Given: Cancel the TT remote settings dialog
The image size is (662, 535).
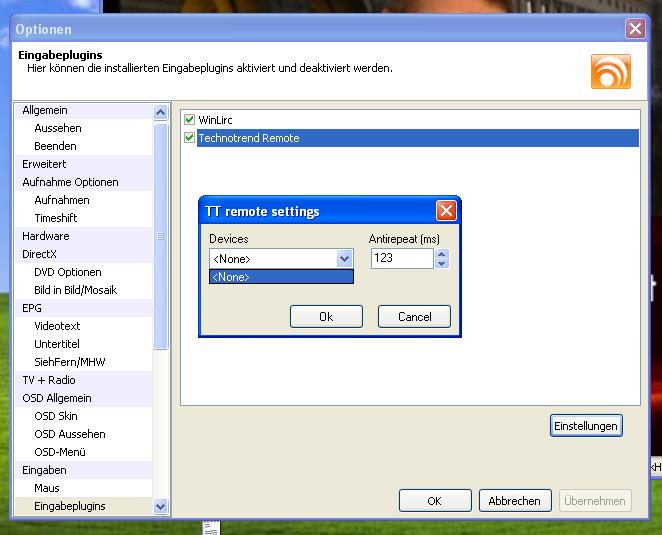Looking at the screenshot, I should click(414, 317).
